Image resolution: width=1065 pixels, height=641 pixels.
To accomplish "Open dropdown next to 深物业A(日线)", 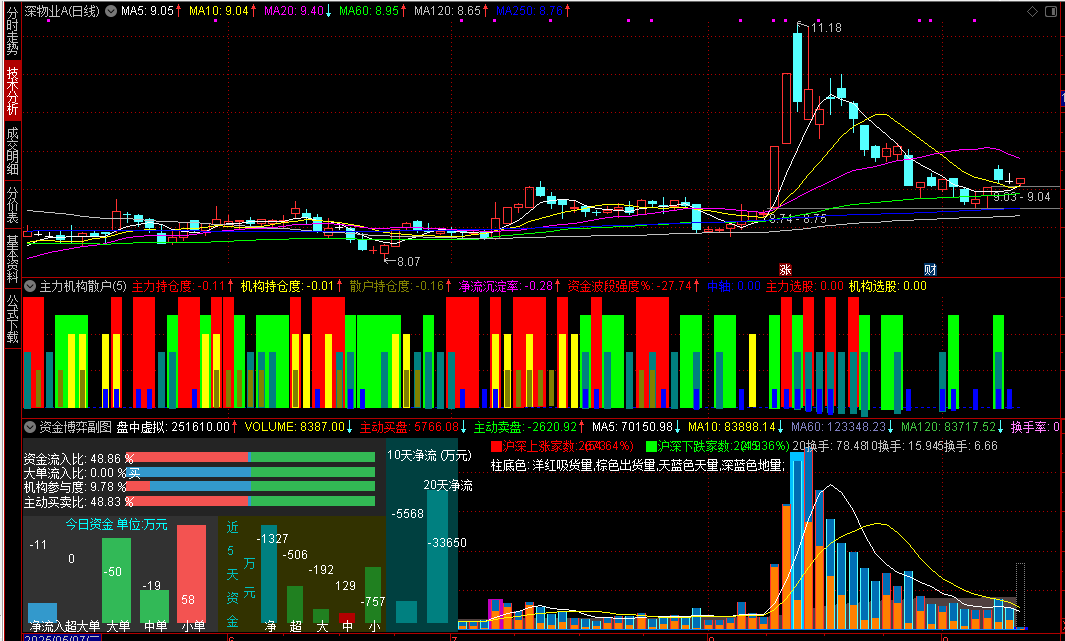I will [x=111, y=11].
